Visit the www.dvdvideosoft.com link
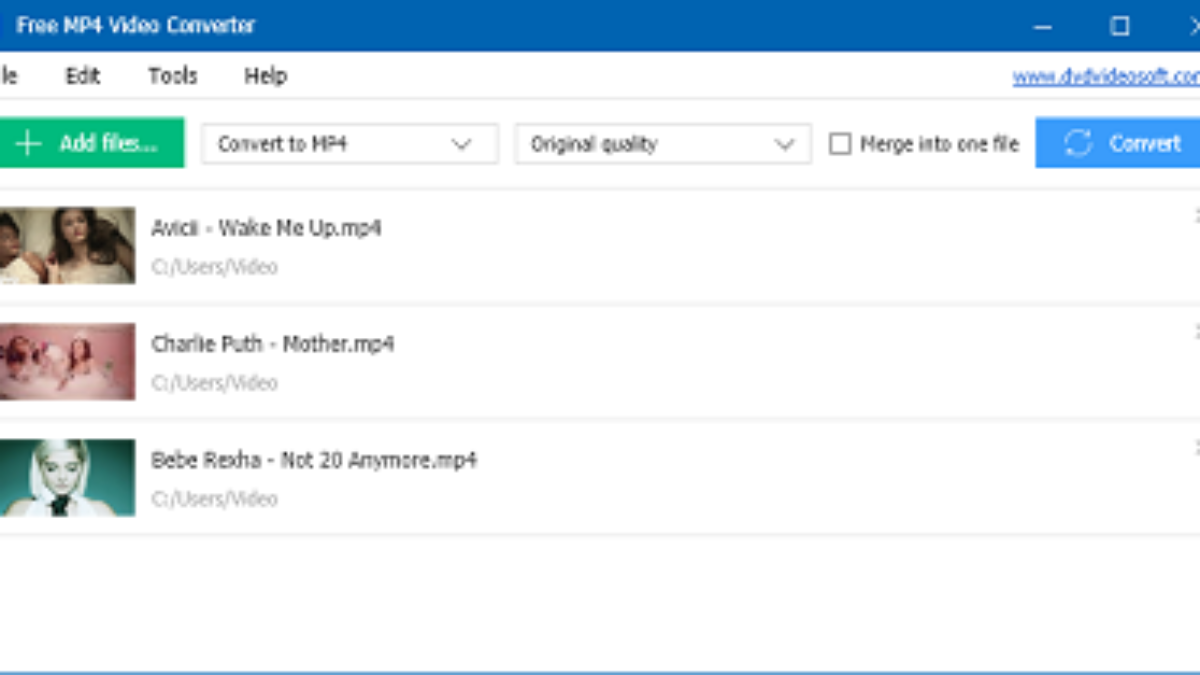1200x675 pixels. point(1105,77)
